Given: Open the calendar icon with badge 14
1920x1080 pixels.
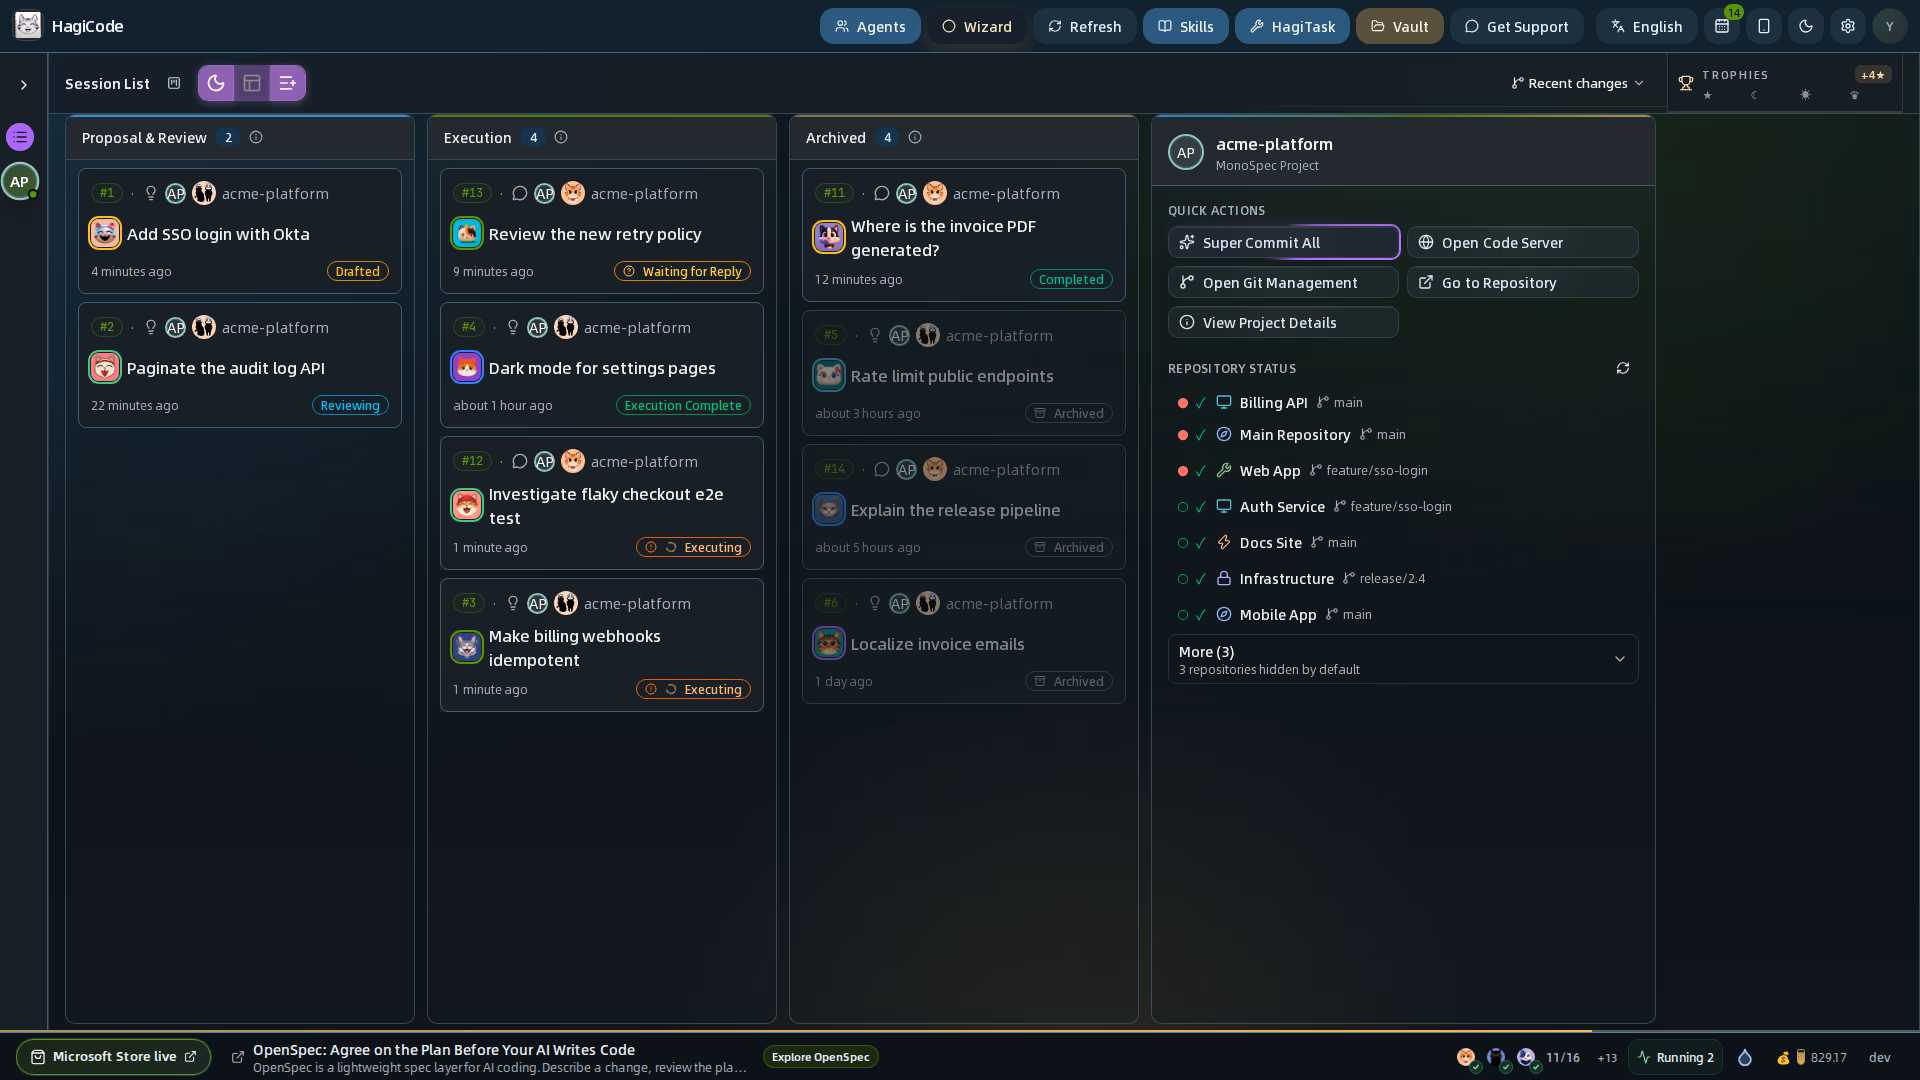Looking at the screenshot, I should (x=1722, y=26).
